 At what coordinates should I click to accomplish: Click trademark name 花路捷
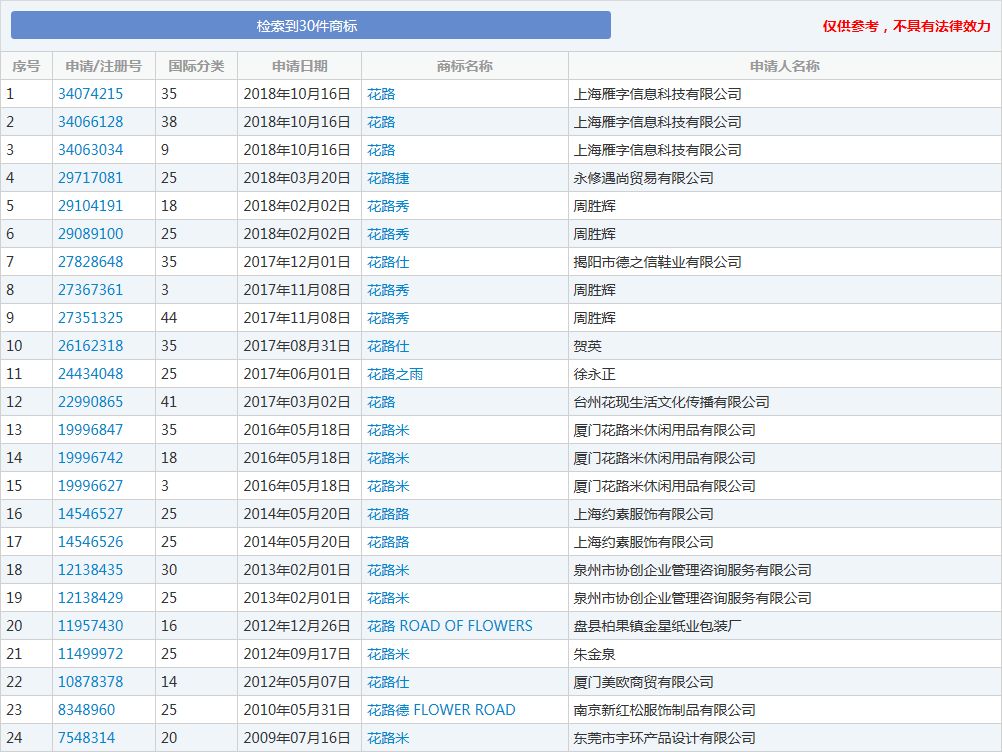(388, 178)
